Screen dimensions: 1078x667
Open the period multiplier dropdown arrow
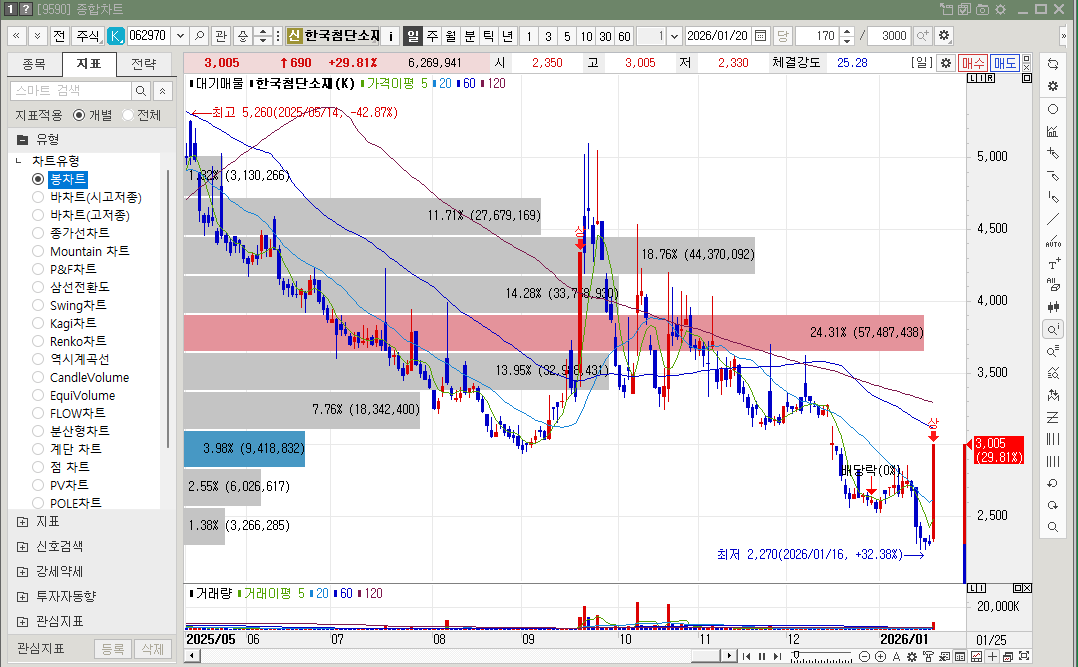pyautogui.click(x=674, y=36)
